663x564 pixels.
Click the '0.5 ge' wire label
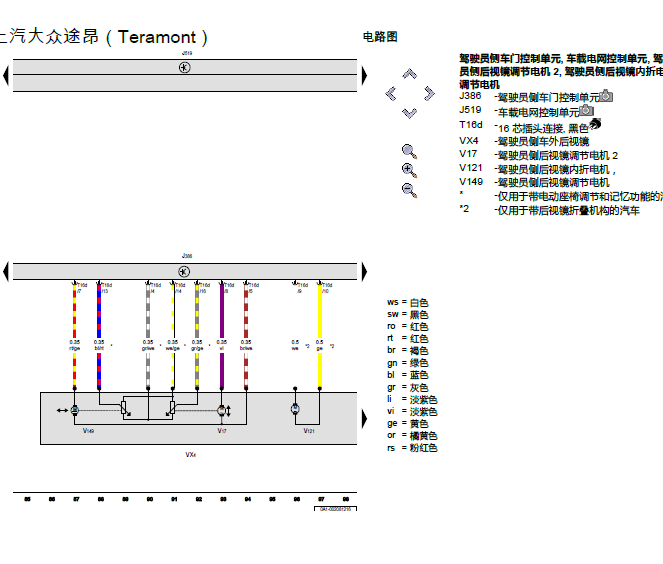click(x=320, y=345)
